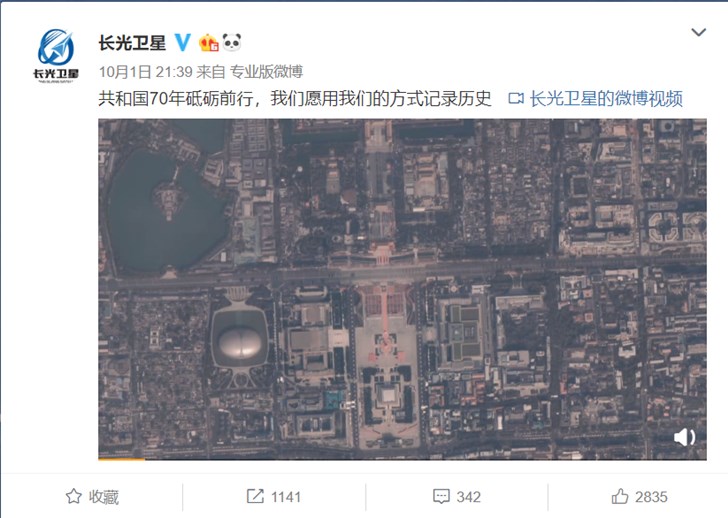Open 长光卫星的微博视频 link
Image resolution: width=728 pixels, height=518 pixels.
[x=606, y=99]
